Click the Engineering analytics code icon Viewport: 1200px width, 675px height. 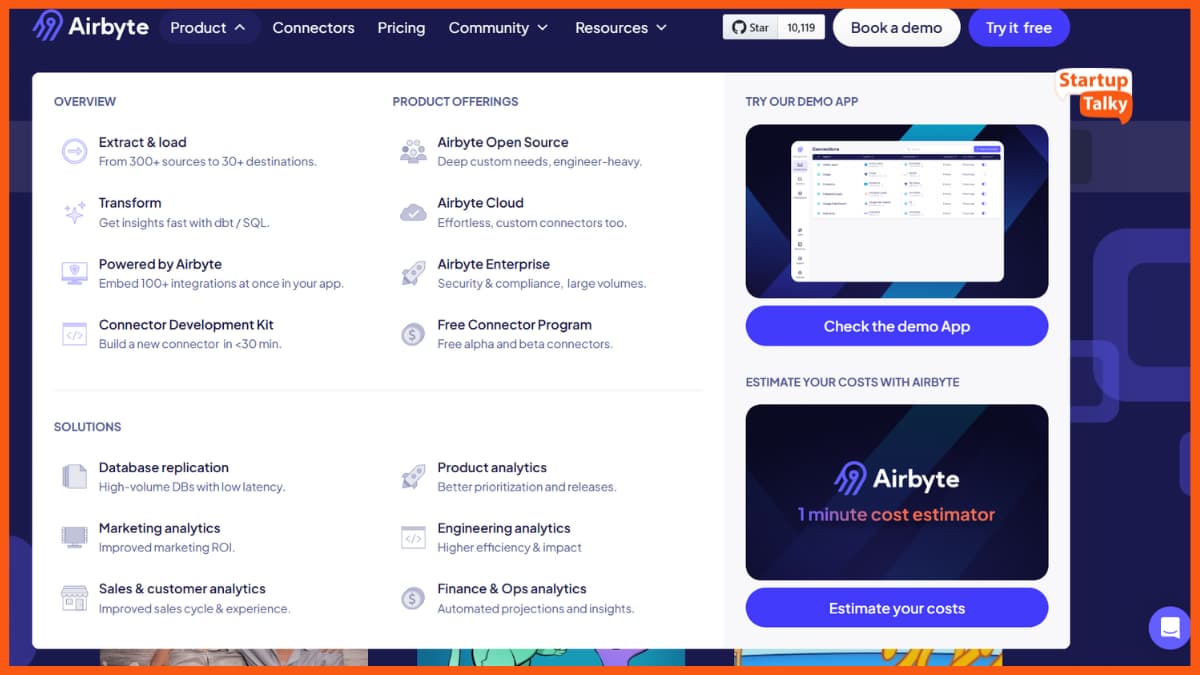point(413,537)
